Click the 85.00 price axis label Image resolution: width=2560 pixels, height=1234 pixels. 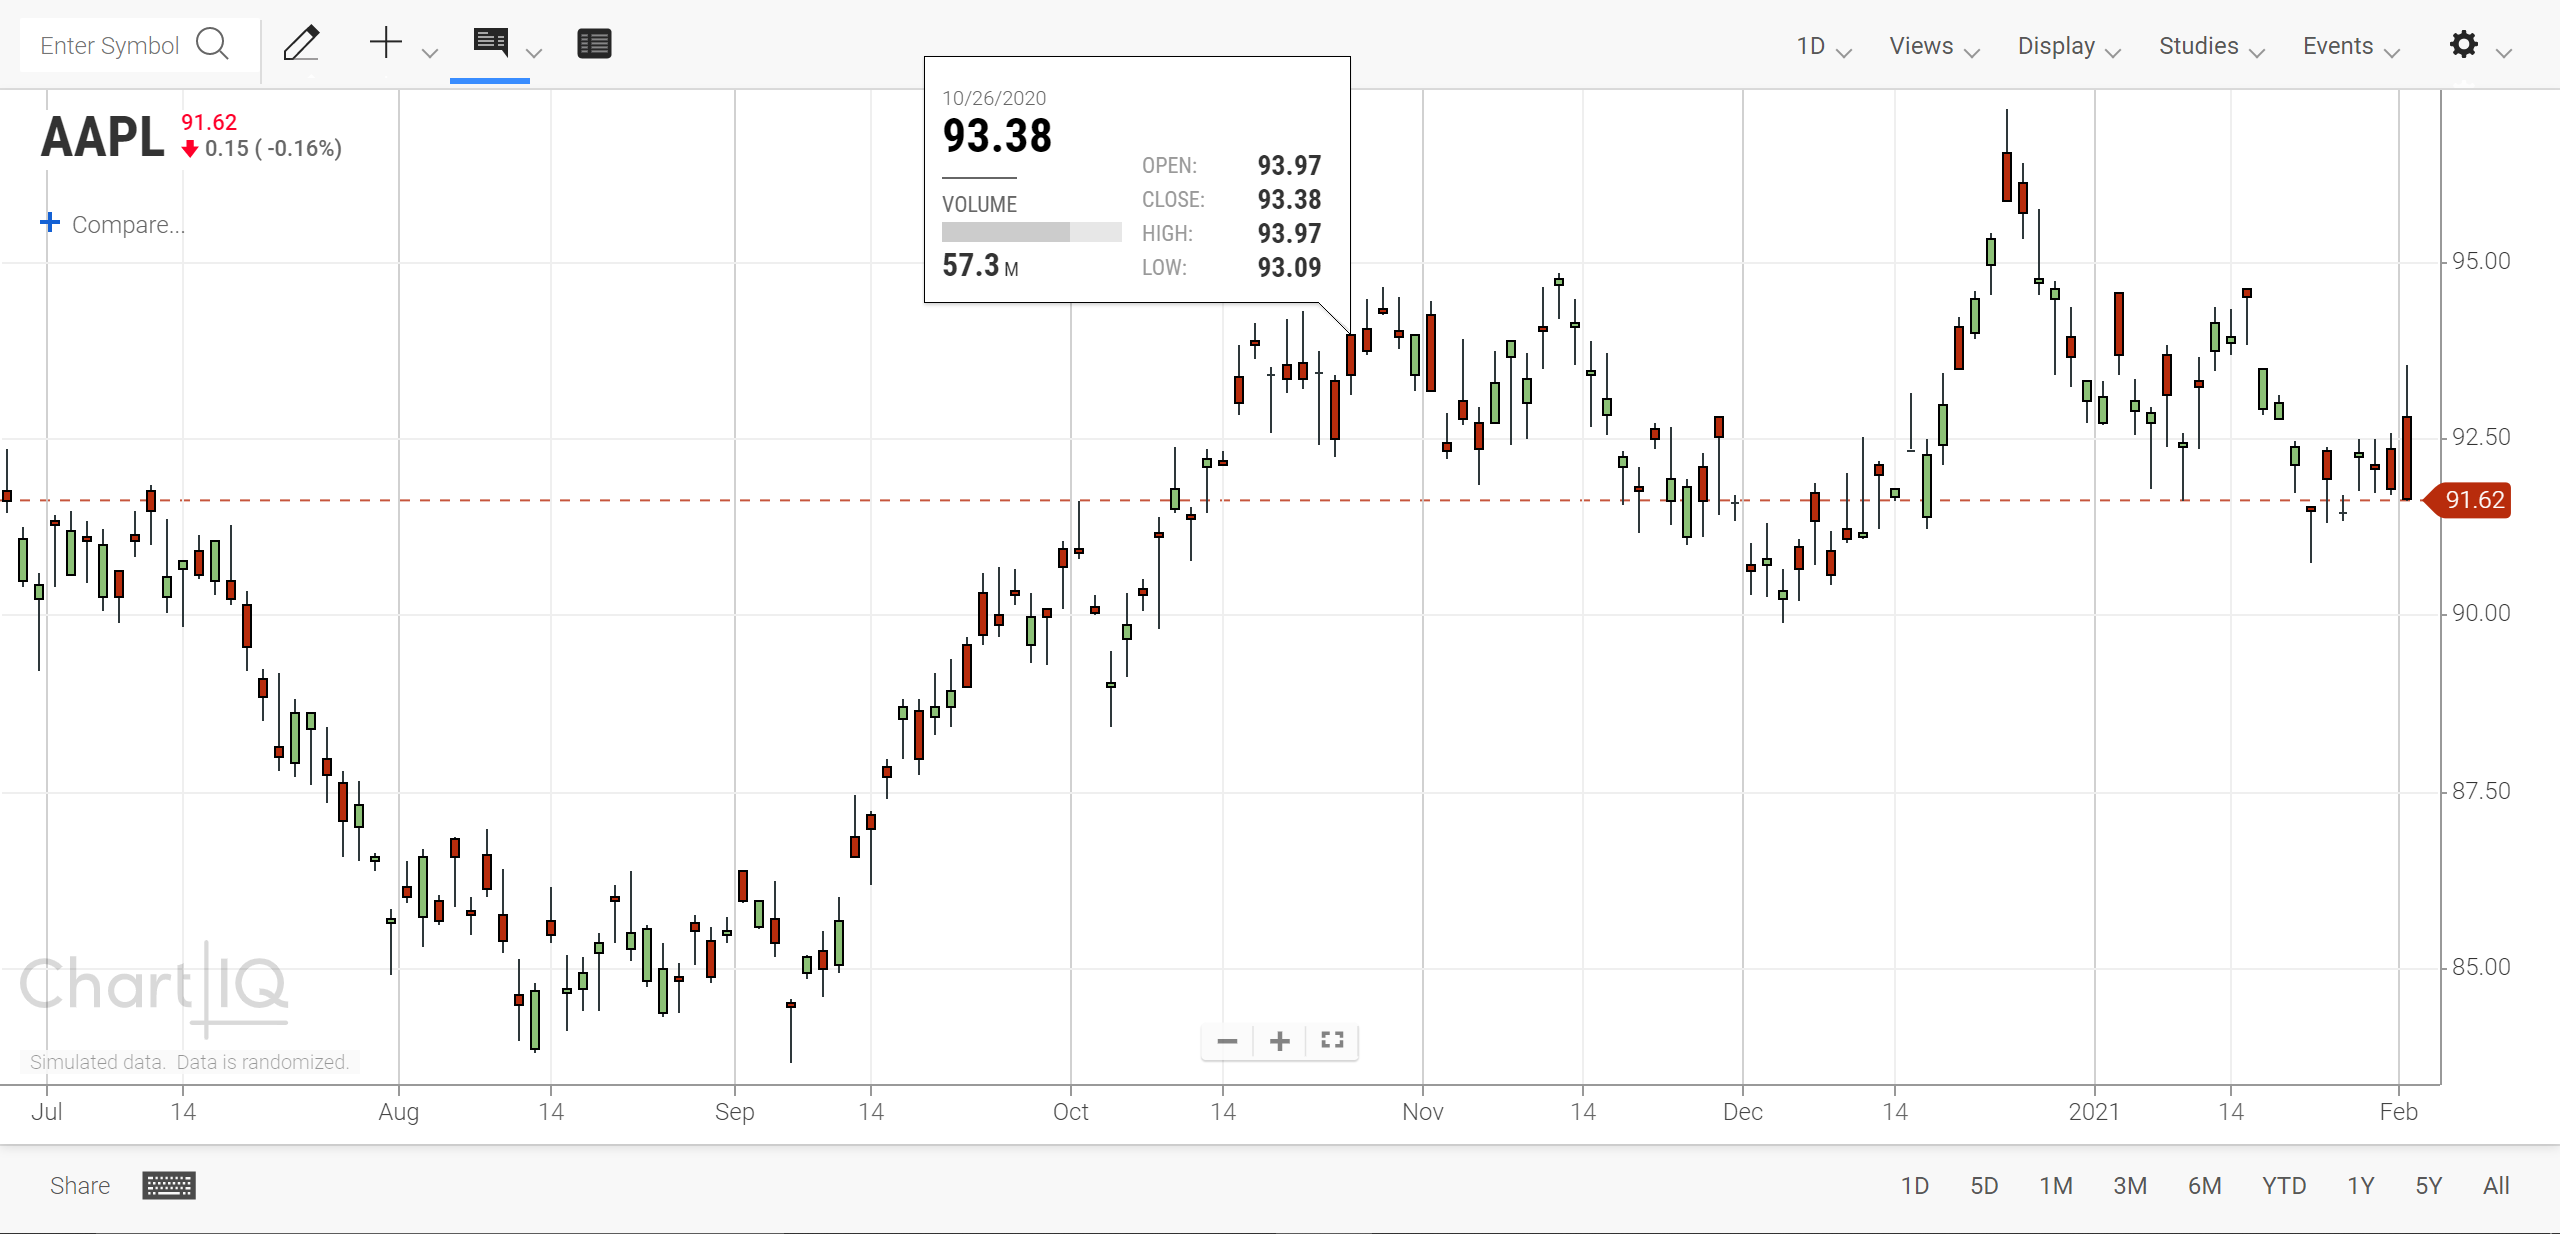[2481, 967]
